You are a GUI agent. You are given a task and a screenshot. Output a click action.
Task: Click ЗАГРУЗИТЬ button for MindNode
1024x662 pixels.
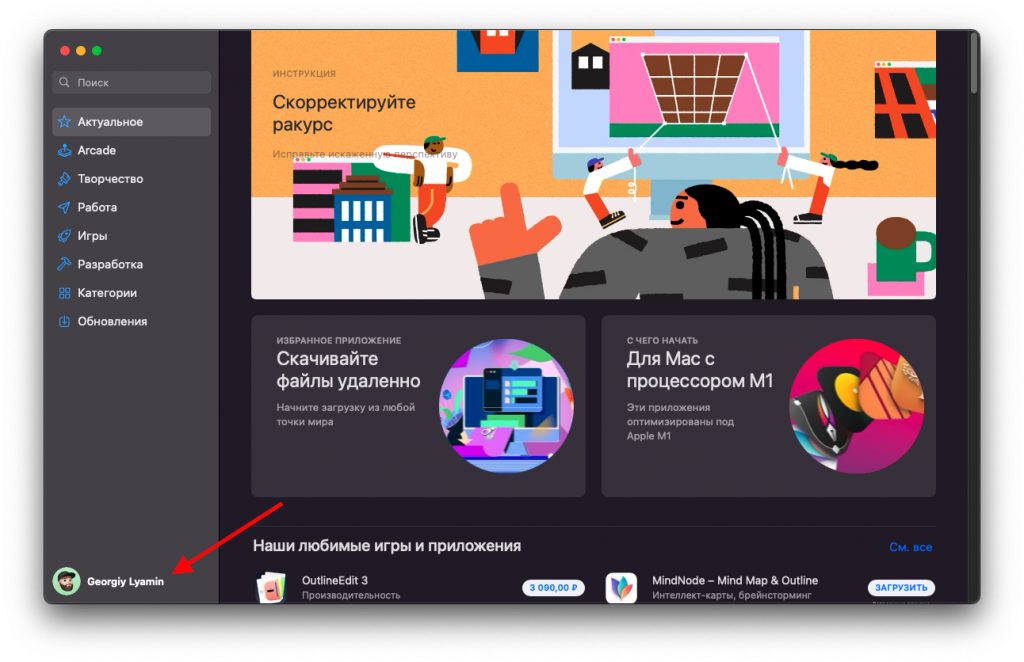pyautogui.click(x=901, y=588)
